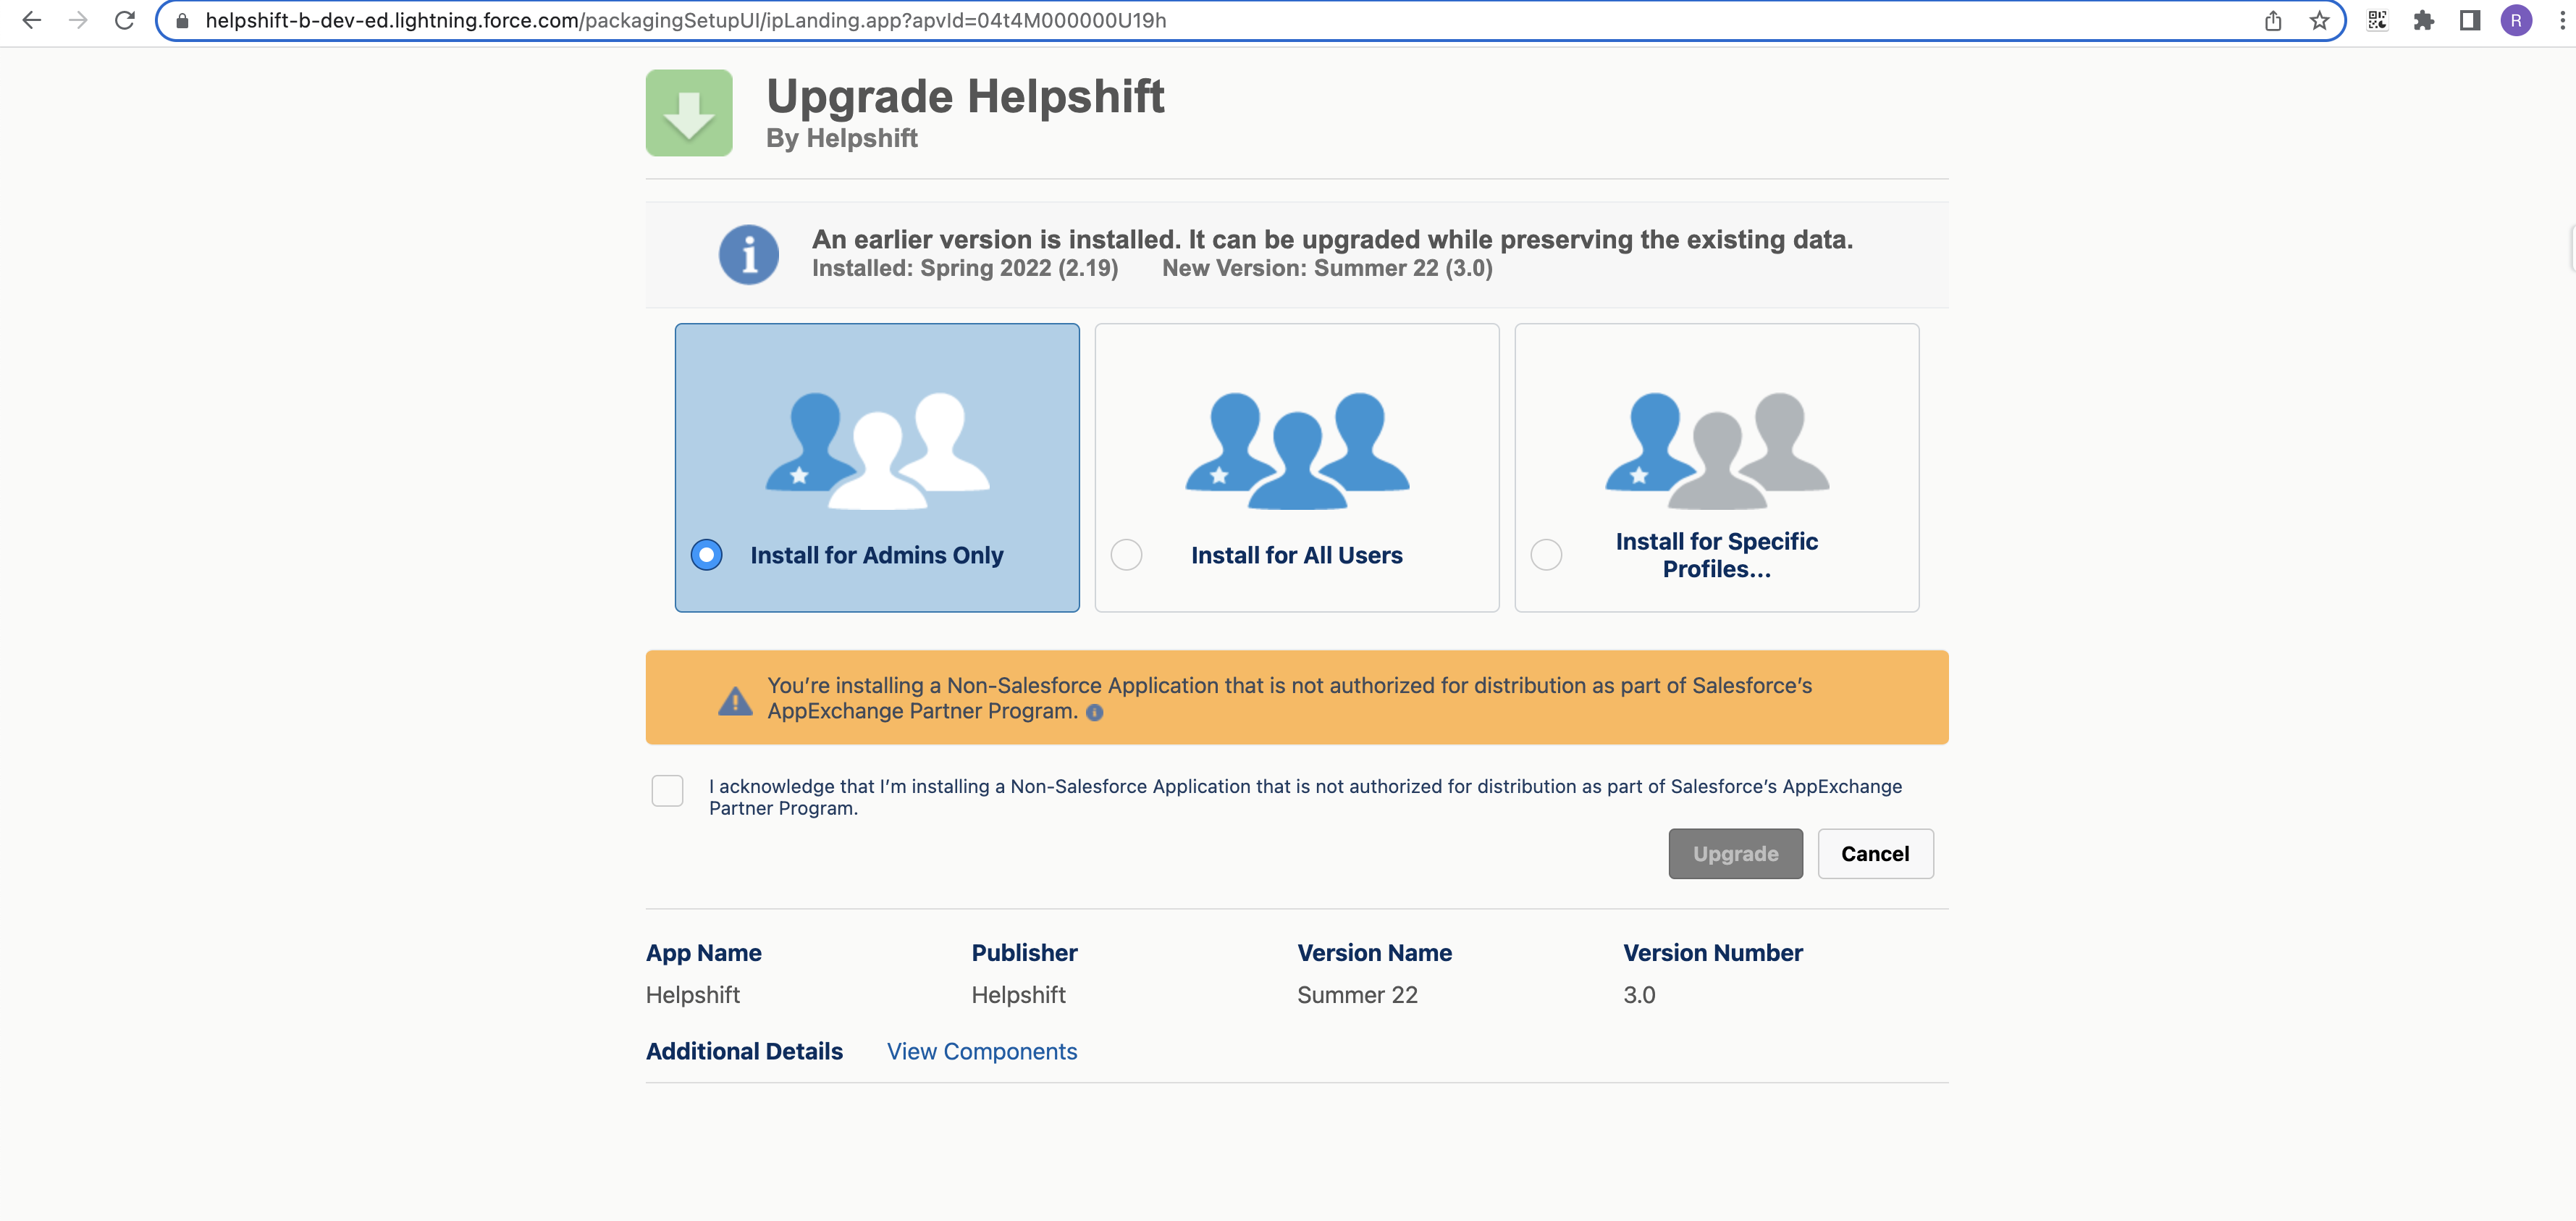Viewport: 2576px width, 1221px height.
Task: Click the browser address bar URL
Action: [685, 20]
